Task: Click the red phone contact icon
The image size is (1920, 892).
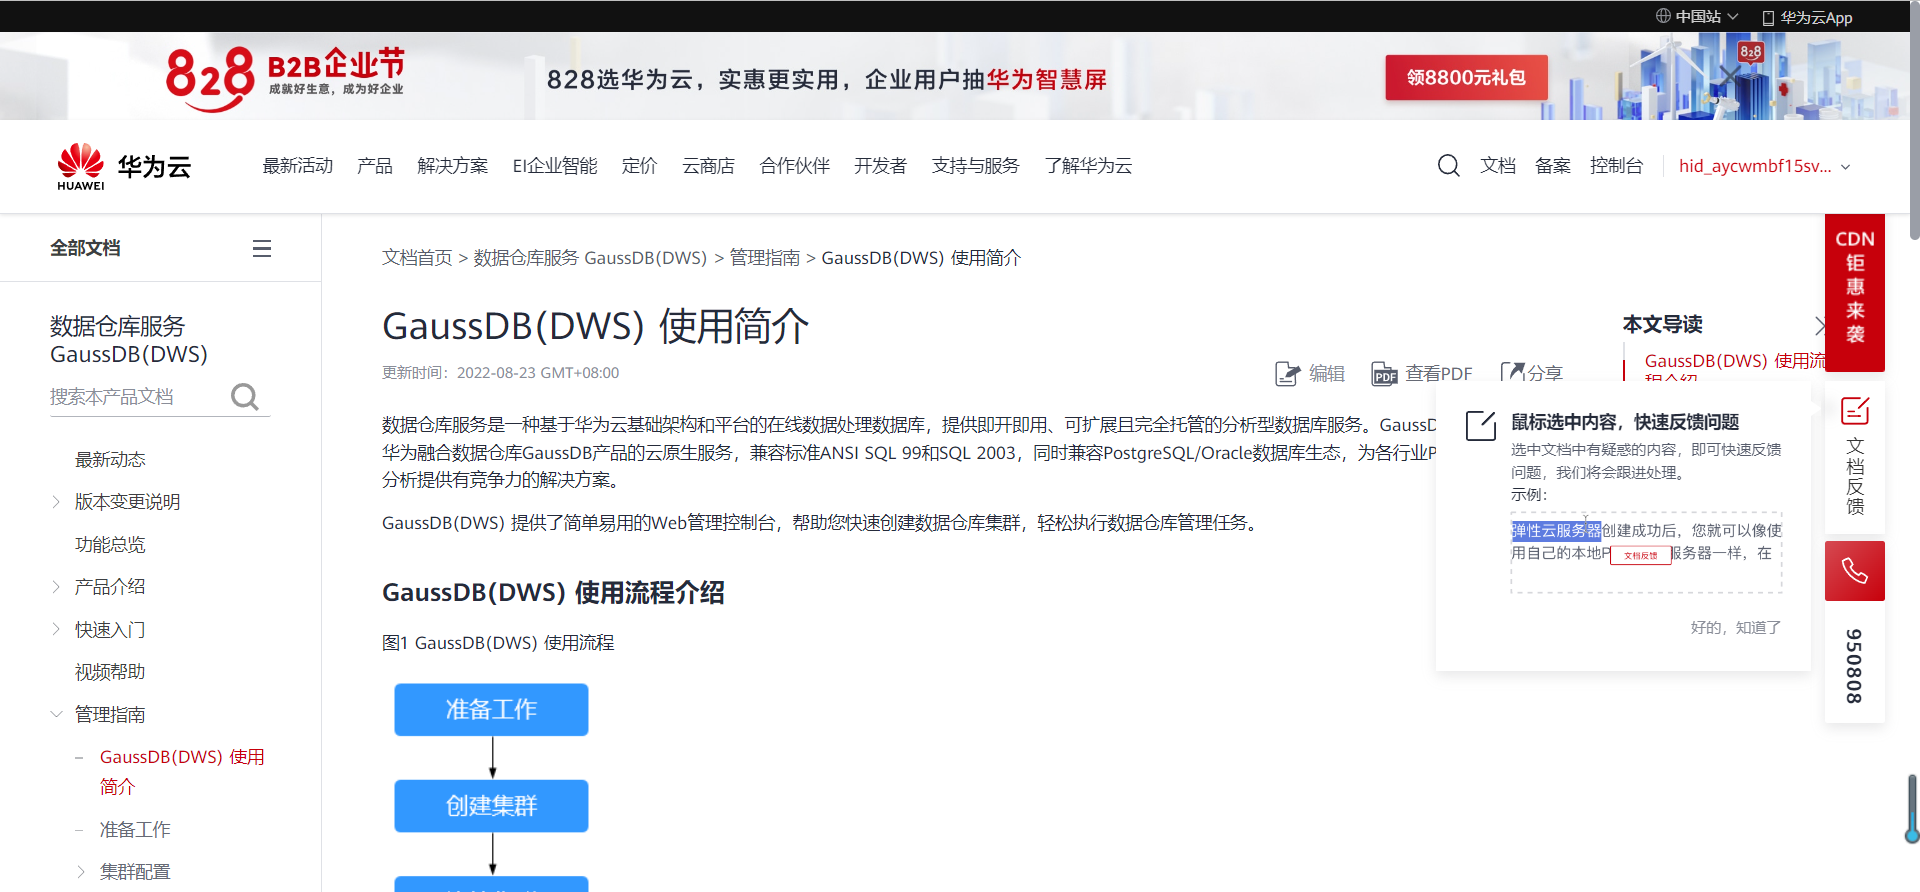Action: (1855, 571)
